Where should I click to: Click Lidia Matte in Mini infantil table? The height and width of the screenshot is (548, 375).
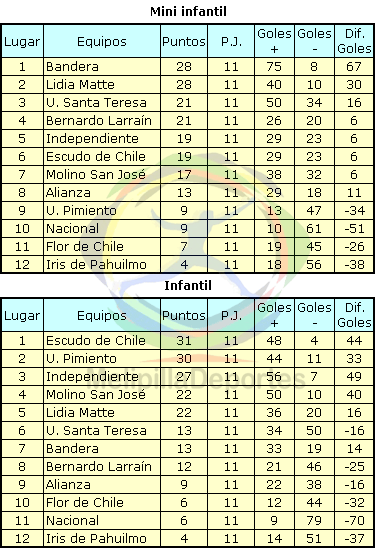(x=80, y=85)
